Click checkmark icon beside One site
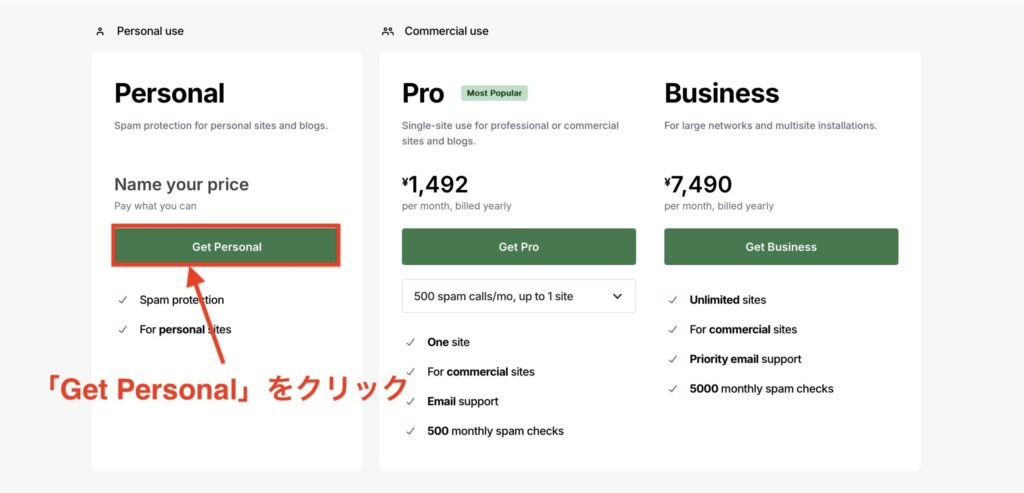 [x=410, y=342]
